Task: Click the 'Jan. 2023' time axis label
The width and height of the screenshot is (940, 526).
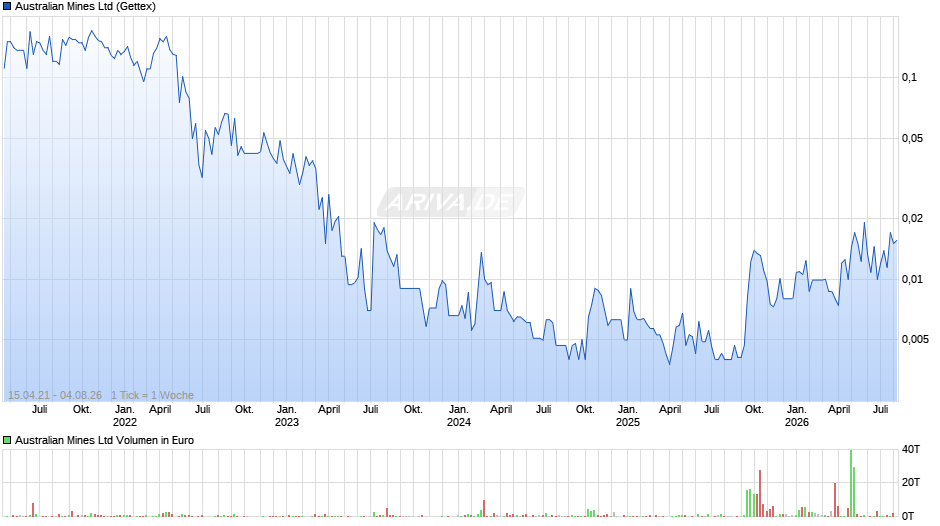Action: [x=287, y=416]
